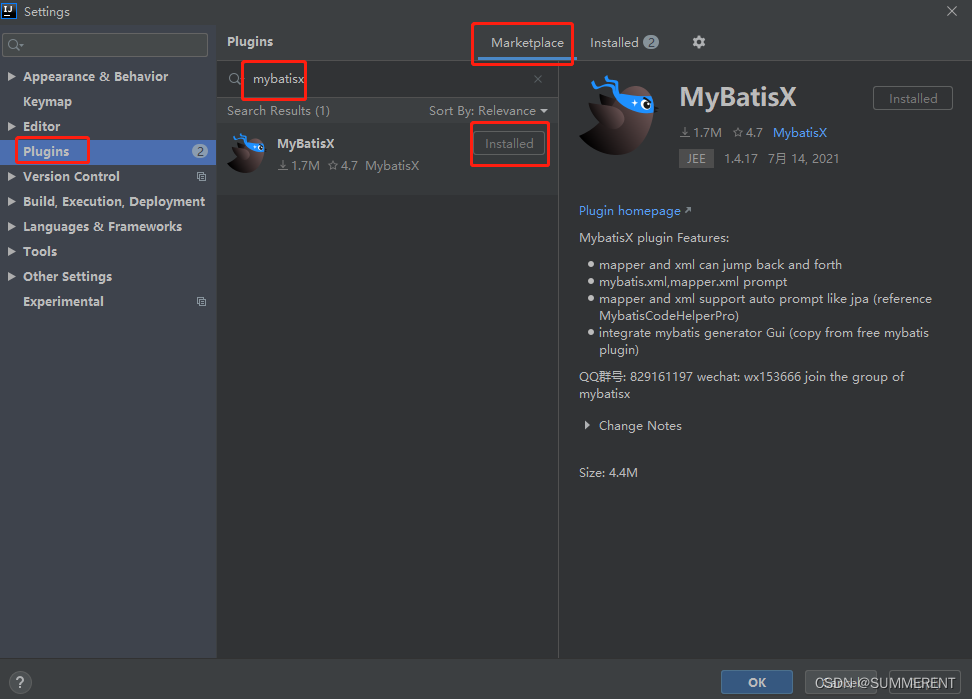Click the JEE tag label

click(x=696, y=159)
